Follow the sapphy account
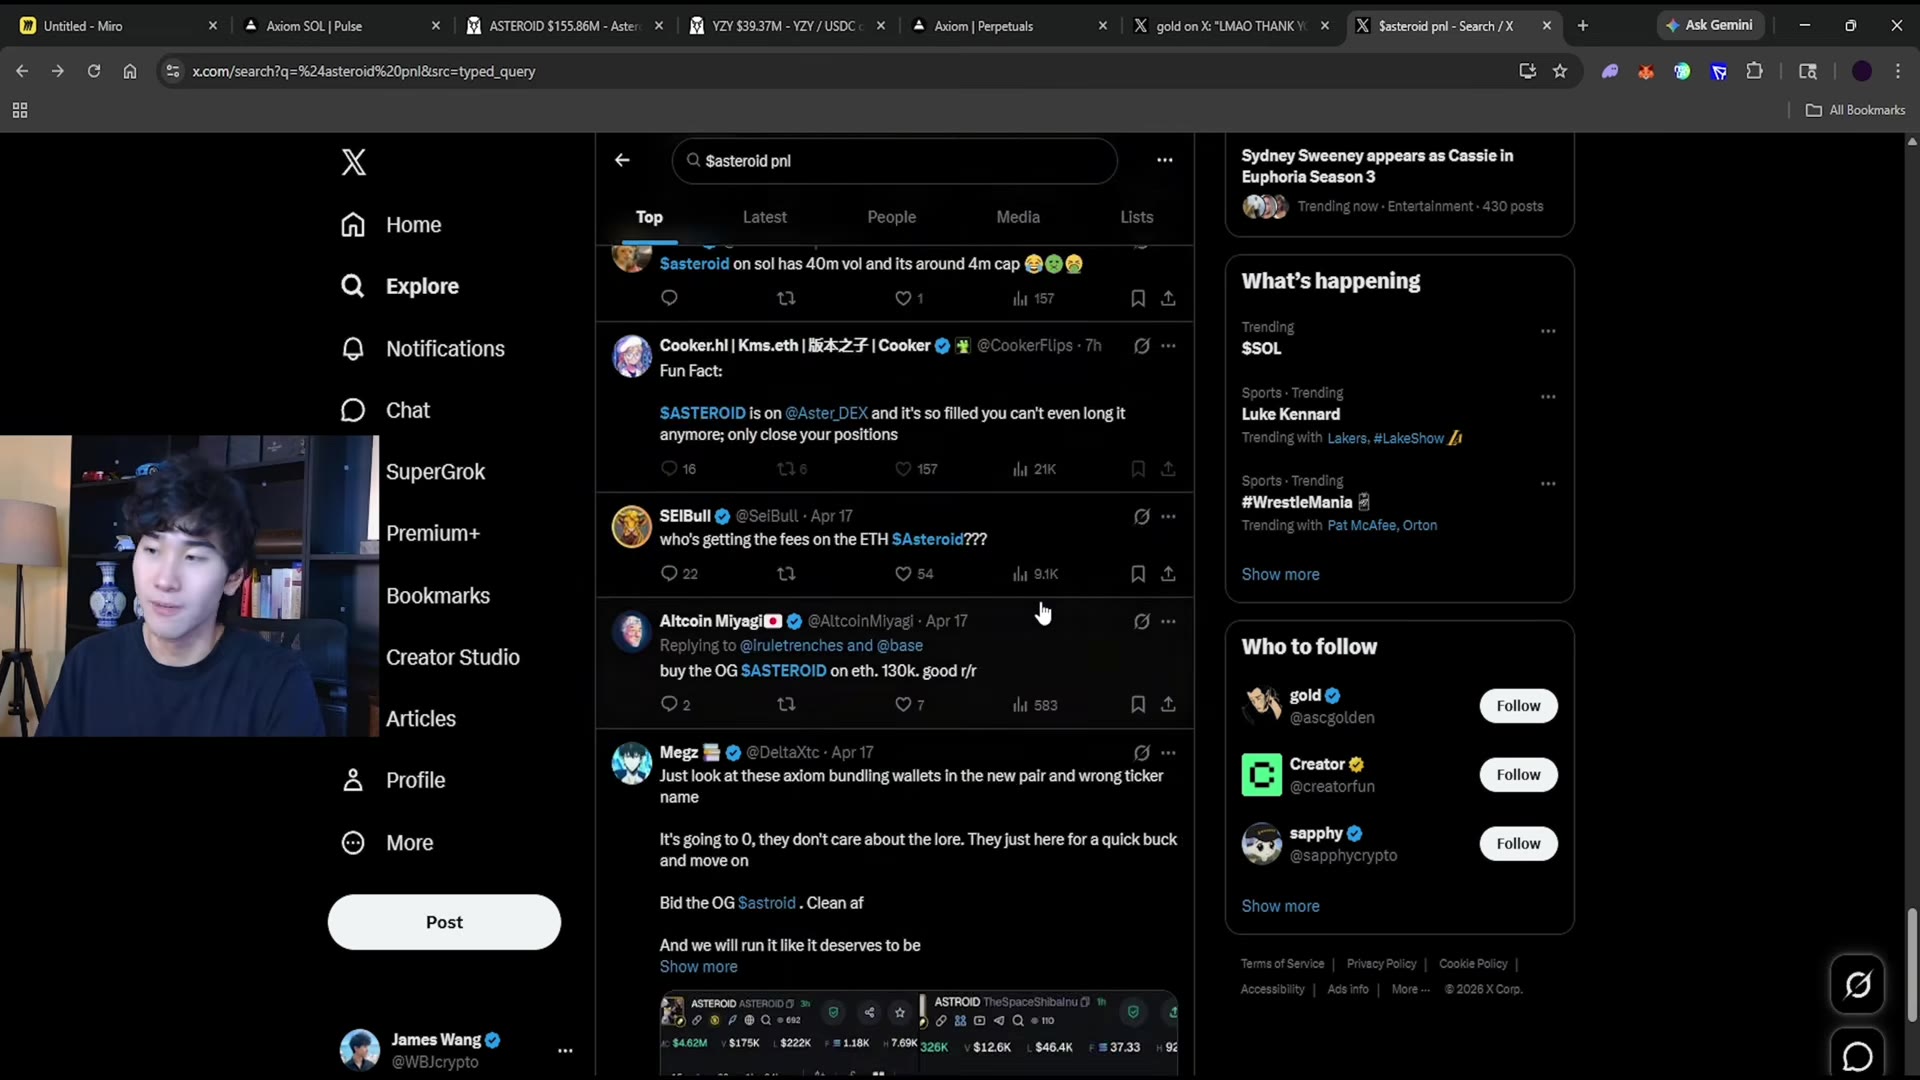This screenshot has height=1080, width=1920. [x=1518, y=844]
